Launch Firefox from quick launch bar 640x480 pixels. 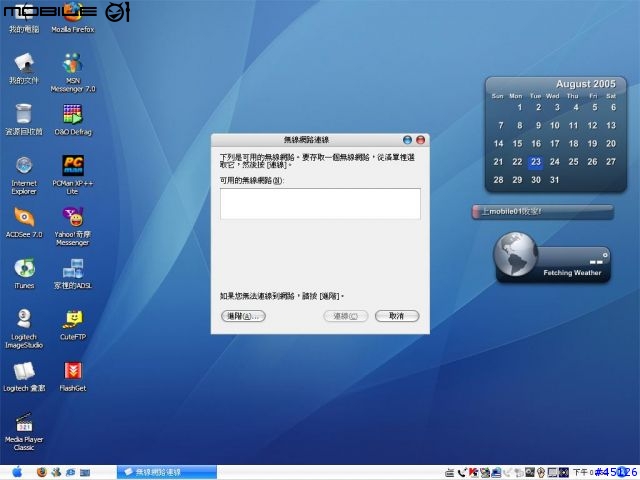tap(42, 473)
